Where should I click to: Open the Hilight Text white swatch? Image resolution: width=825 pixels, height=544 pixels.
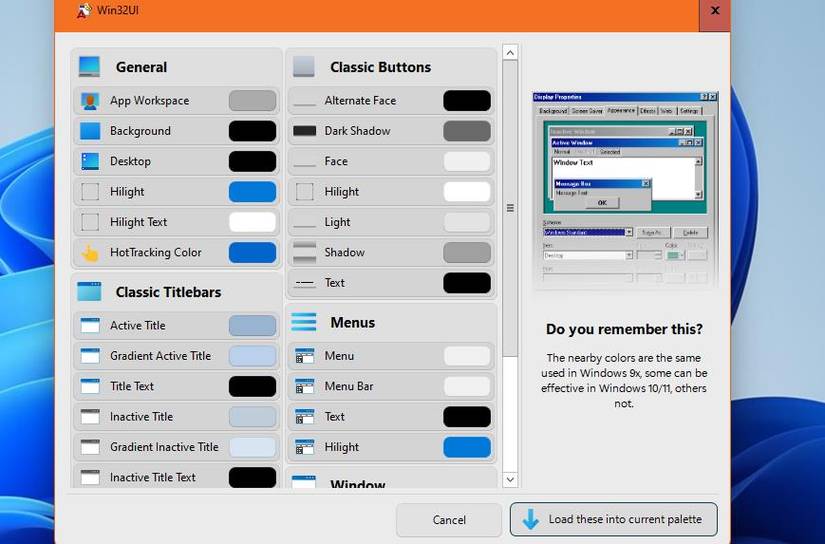253,222
